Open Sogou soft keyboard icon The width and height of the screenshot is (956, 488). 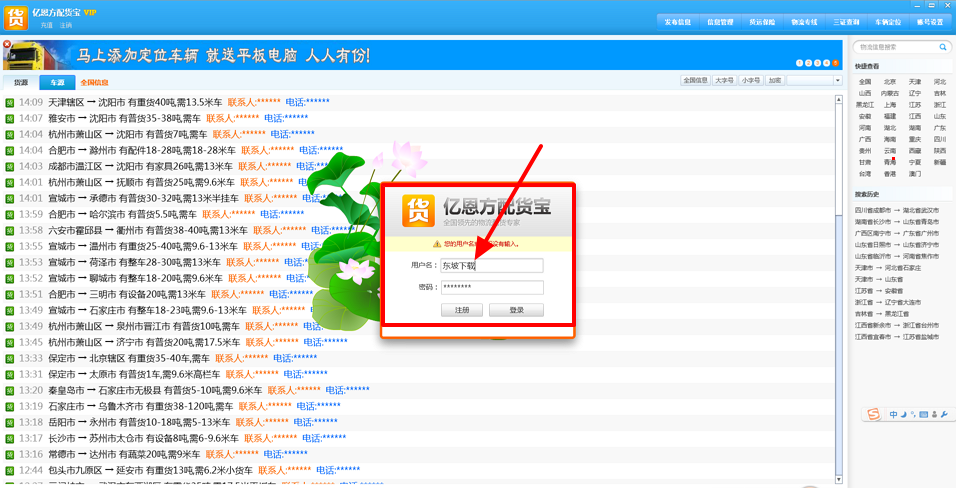924,415
